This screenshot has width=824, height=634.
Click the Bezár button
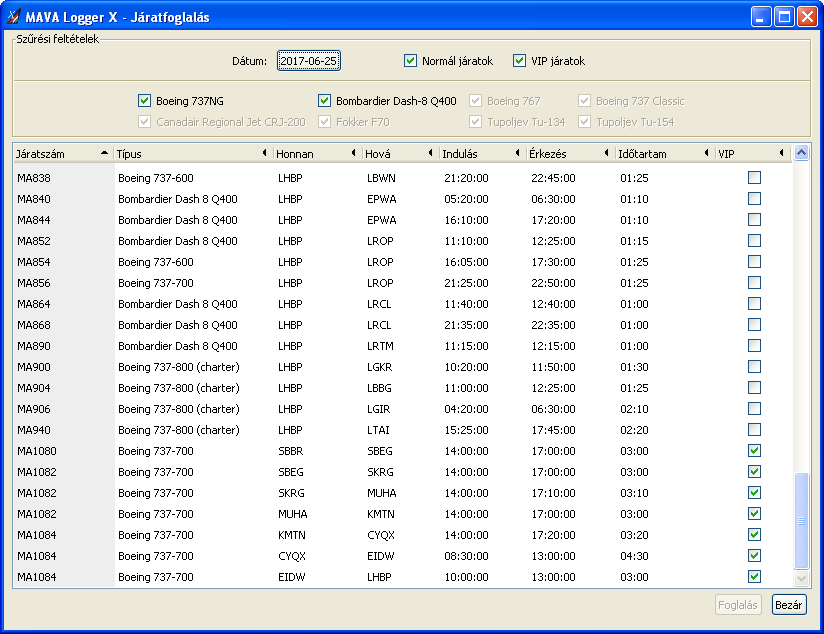(789, 605)
